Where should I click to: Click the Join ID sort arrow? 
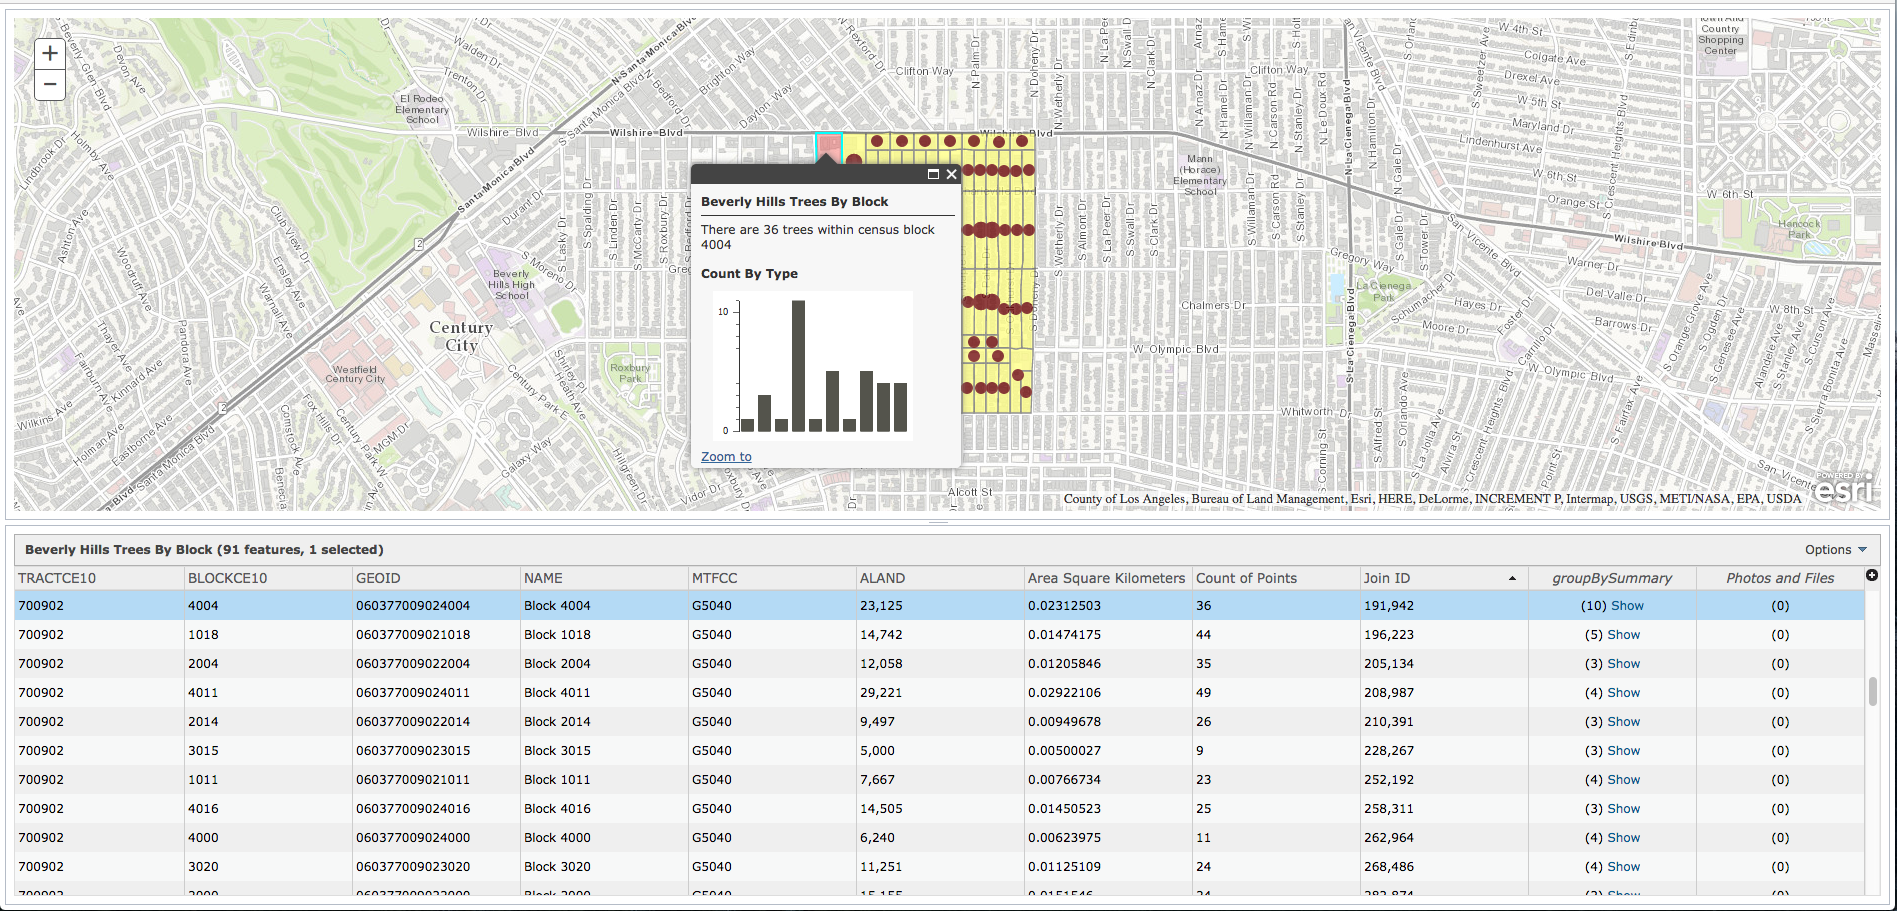tap(1512, 579)
